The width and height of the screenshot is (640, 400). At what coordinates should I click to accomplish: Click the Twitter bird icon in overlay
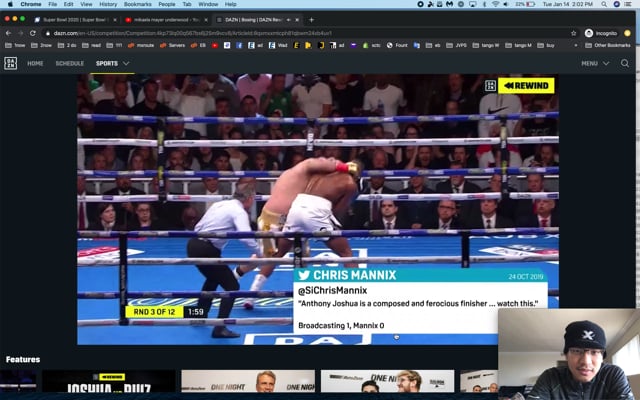click(304, 275)
